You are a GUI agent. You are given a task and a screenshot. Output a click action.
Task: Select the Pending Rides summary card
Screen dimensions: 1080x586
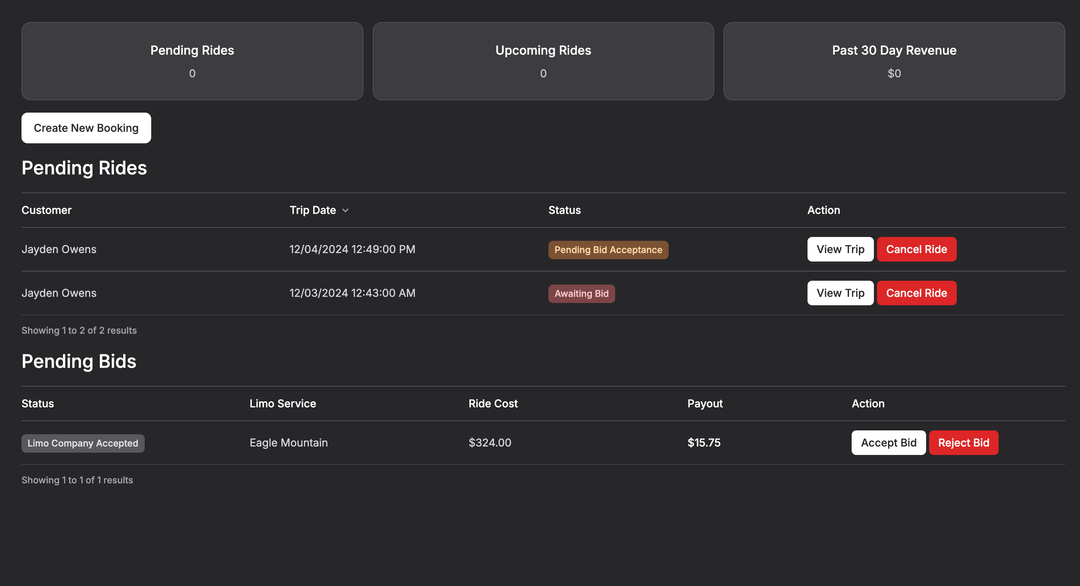pyautogui.click(x=192, y=61)
